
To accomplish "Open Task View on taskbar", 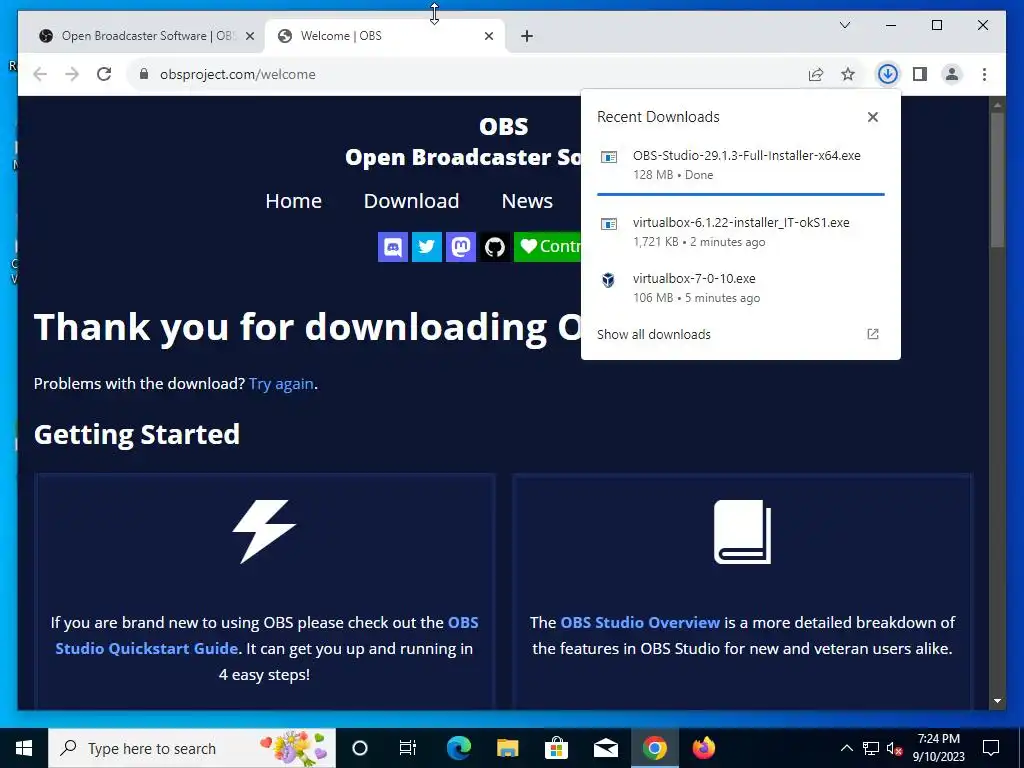I will click(408, 748).
